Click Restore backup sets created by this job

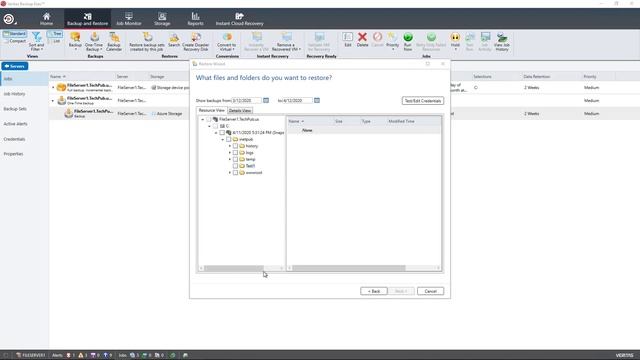tap(147, 42)
